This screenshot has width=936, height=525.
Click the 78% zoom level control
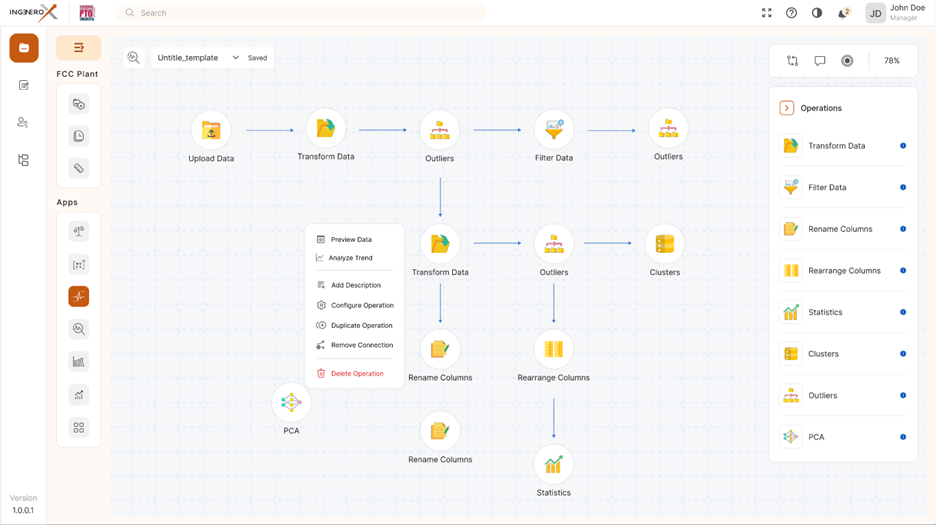pyautogui.click(x=891, y=61)
